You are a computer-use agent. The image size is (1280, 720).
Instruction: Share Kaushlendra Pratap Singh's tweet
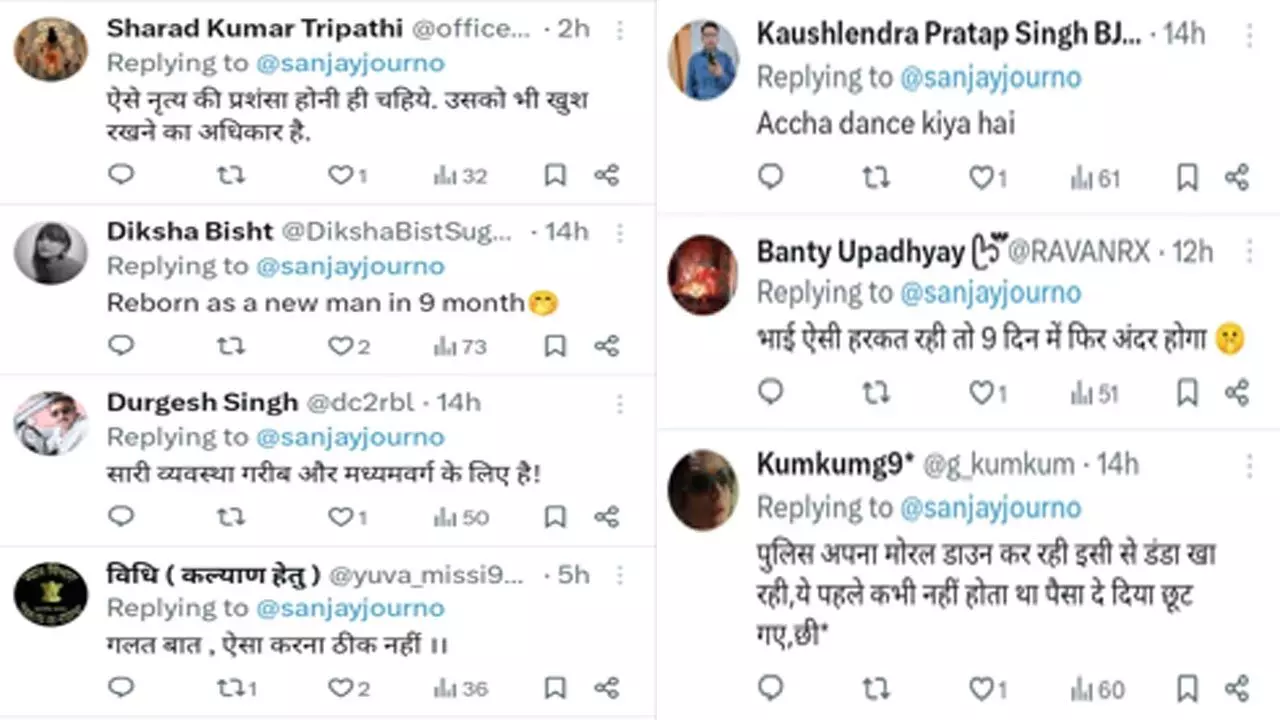1237,178
